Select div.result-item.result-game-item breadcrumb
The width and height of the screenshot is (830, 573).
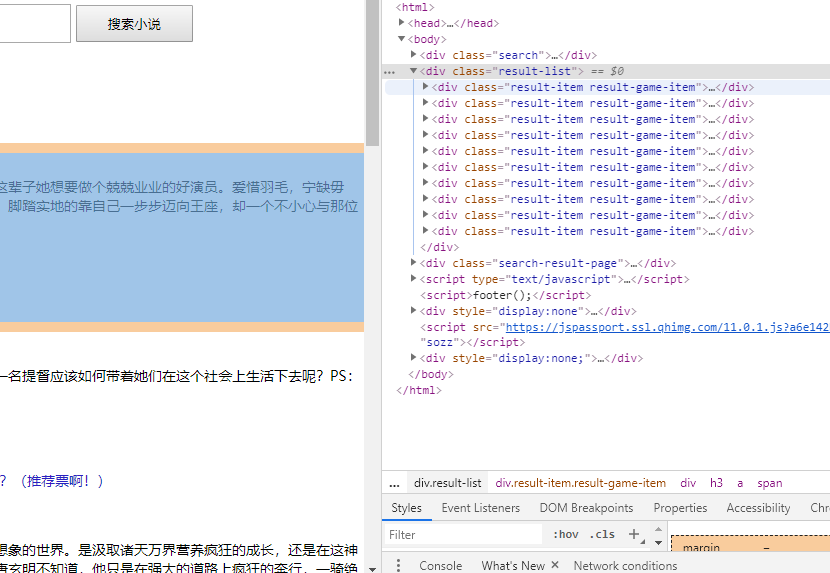tap(580, 482)
